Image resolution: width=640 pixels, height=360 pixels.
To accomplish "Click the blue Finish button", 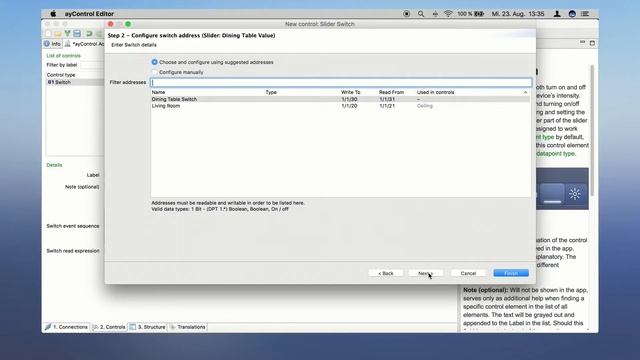I will (511, 273).
